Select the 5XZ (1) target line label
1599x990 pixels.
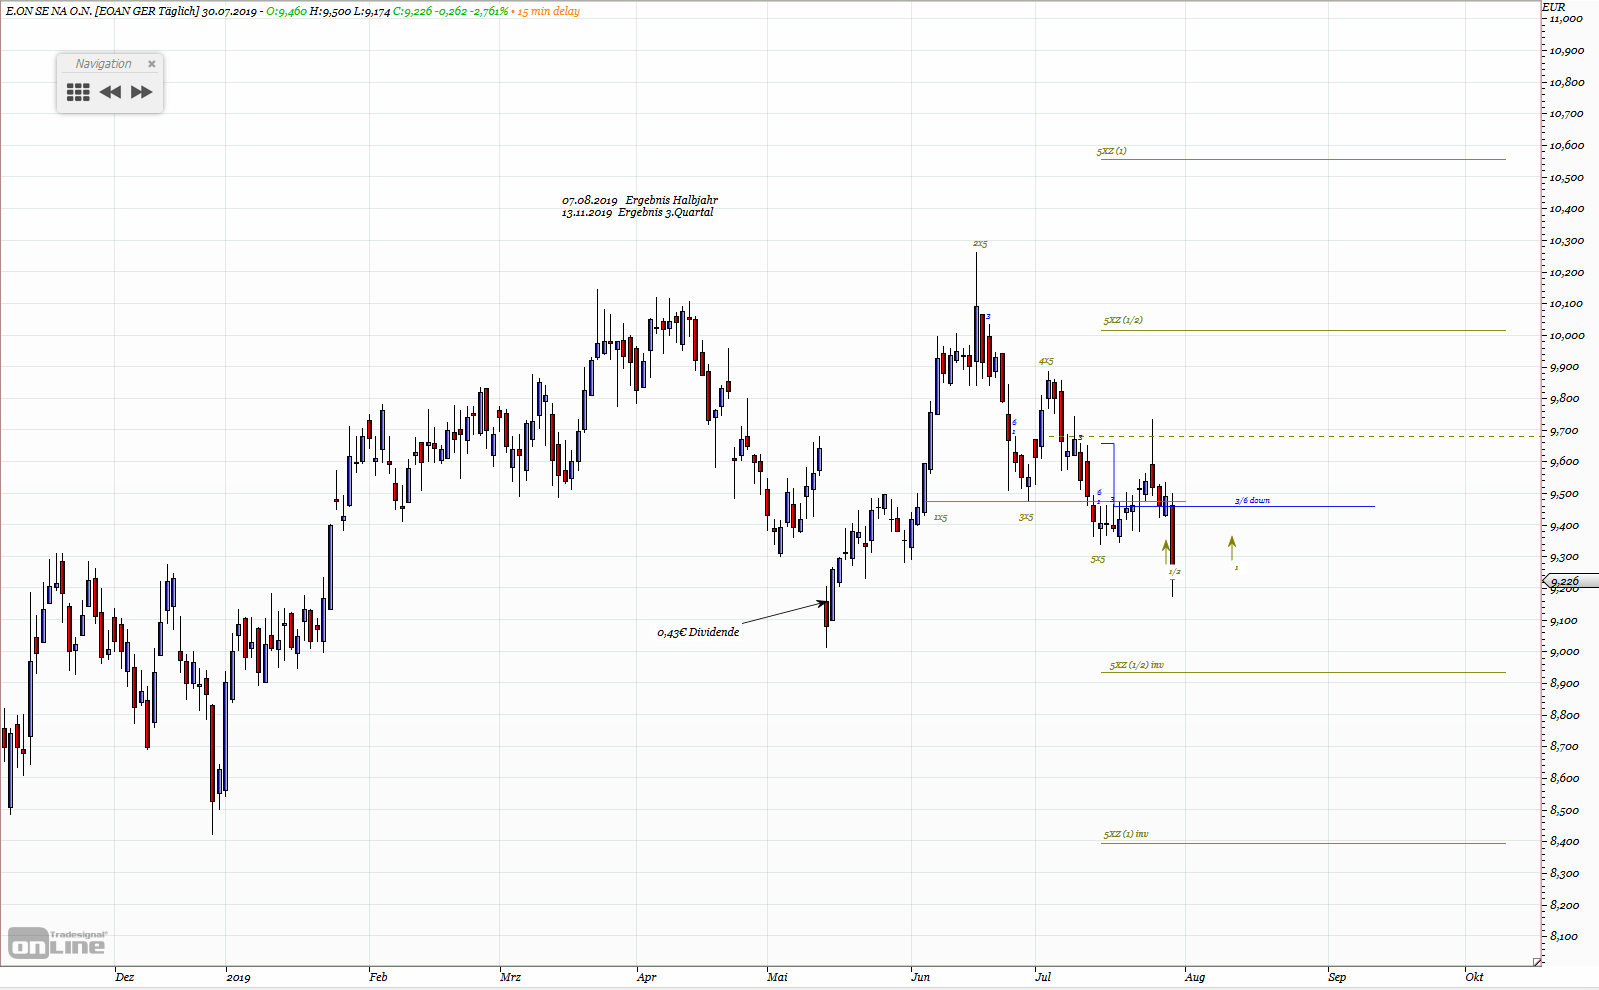click(1111, 151)
